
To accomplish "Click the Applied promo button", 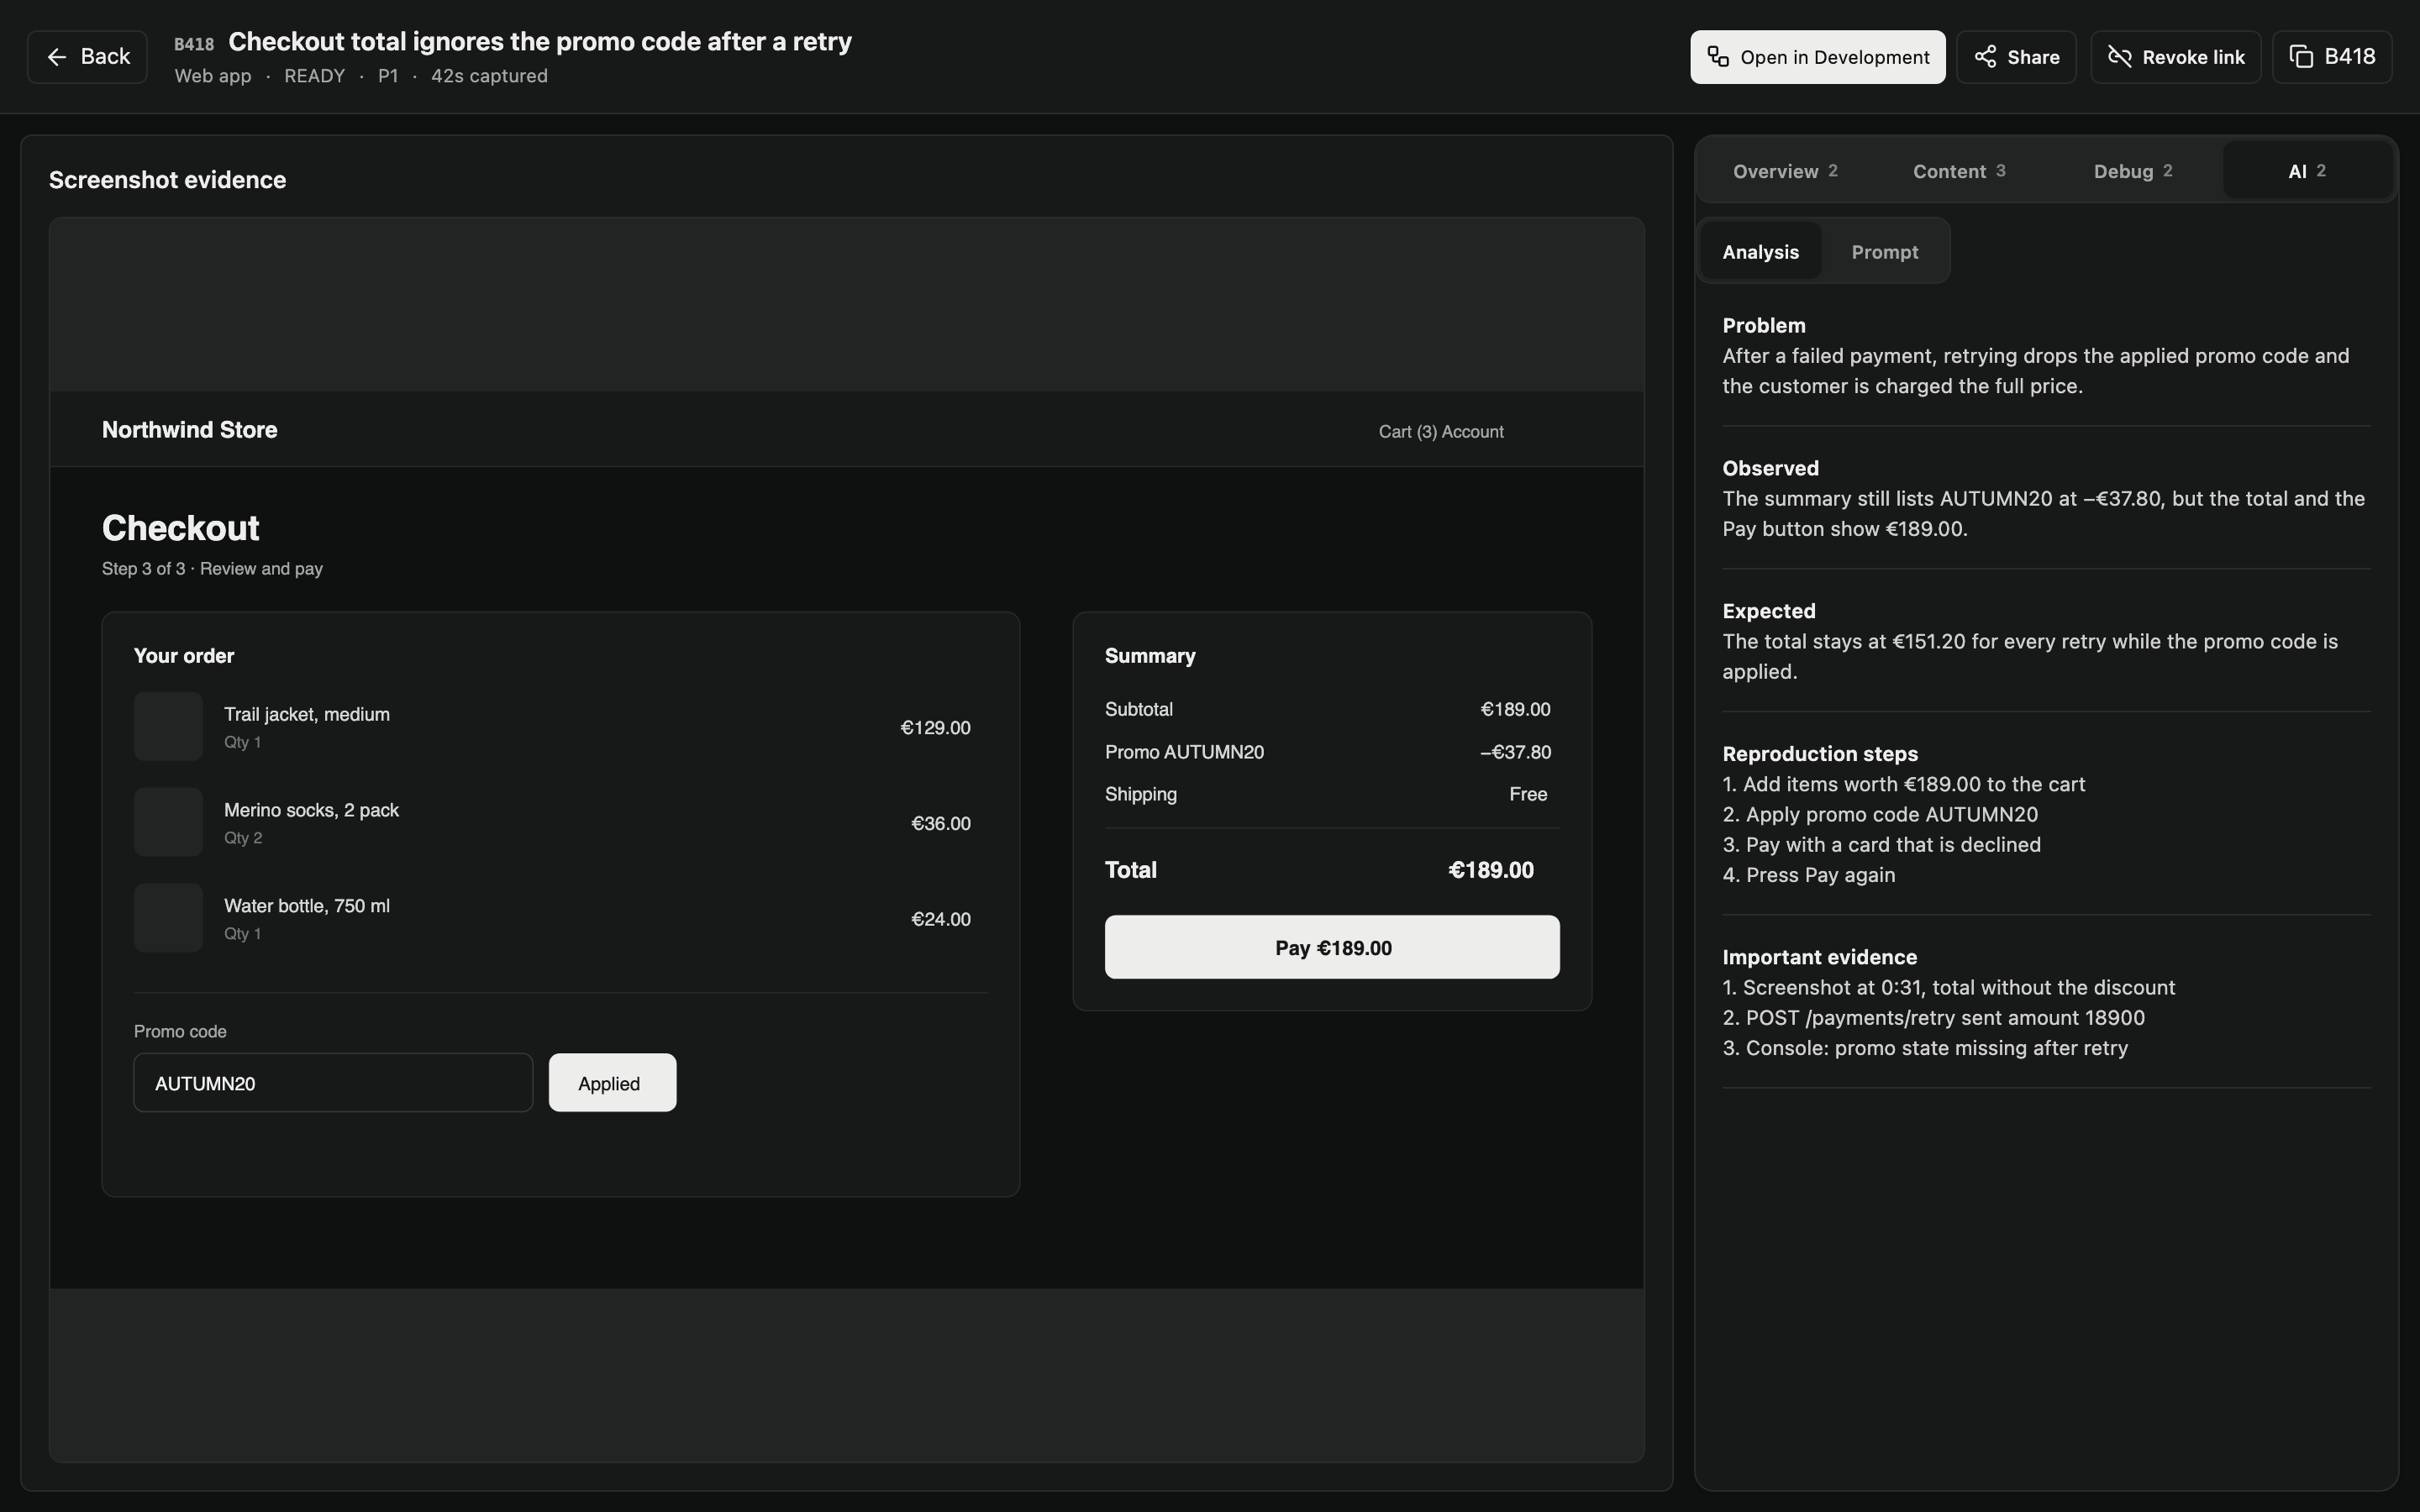I will click(x=612, y=1083).
